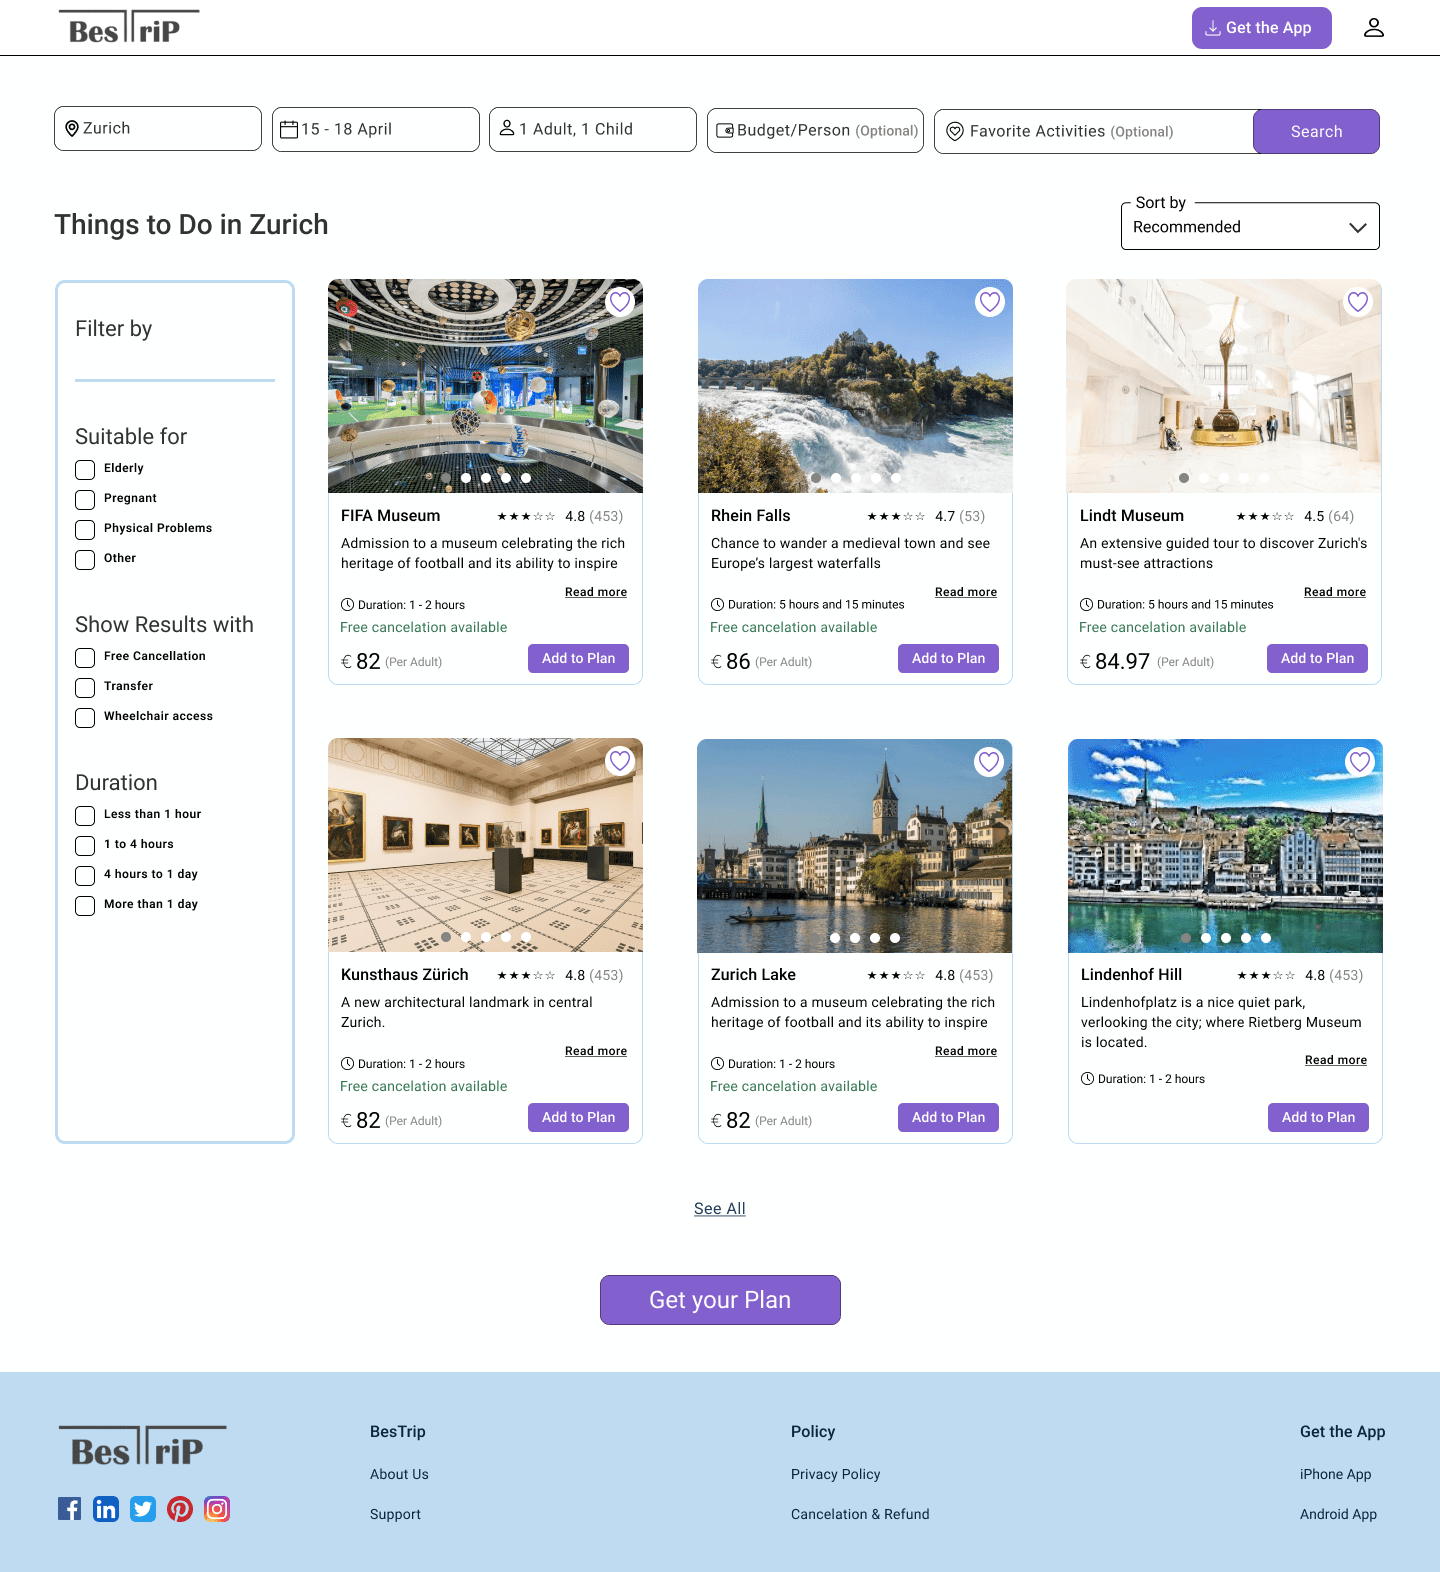The width and height of the screenshot is (1440, 1572).
Task: Click the Lindt Museum star rating
Action: click(x=1265, y=517)
